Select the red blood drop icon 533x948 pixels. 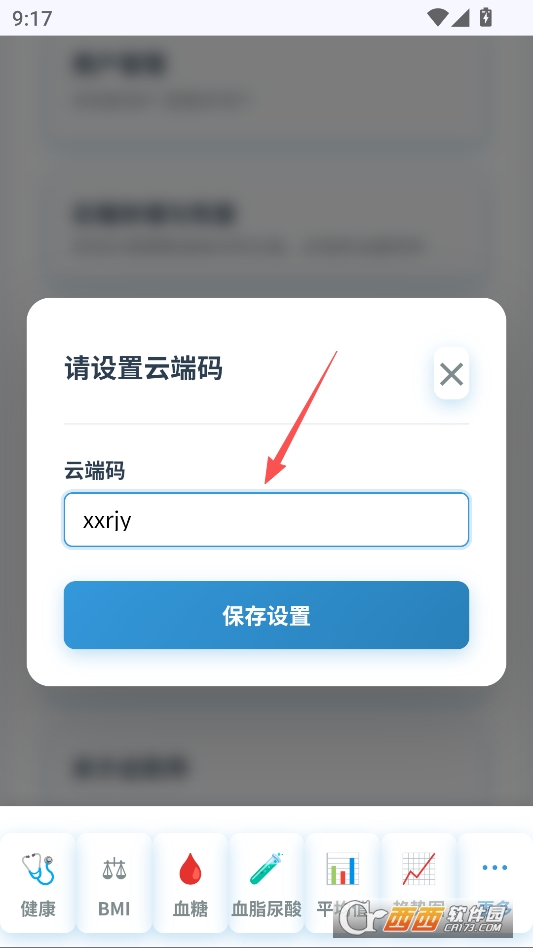pyautogui.click(x=190, y=869)
